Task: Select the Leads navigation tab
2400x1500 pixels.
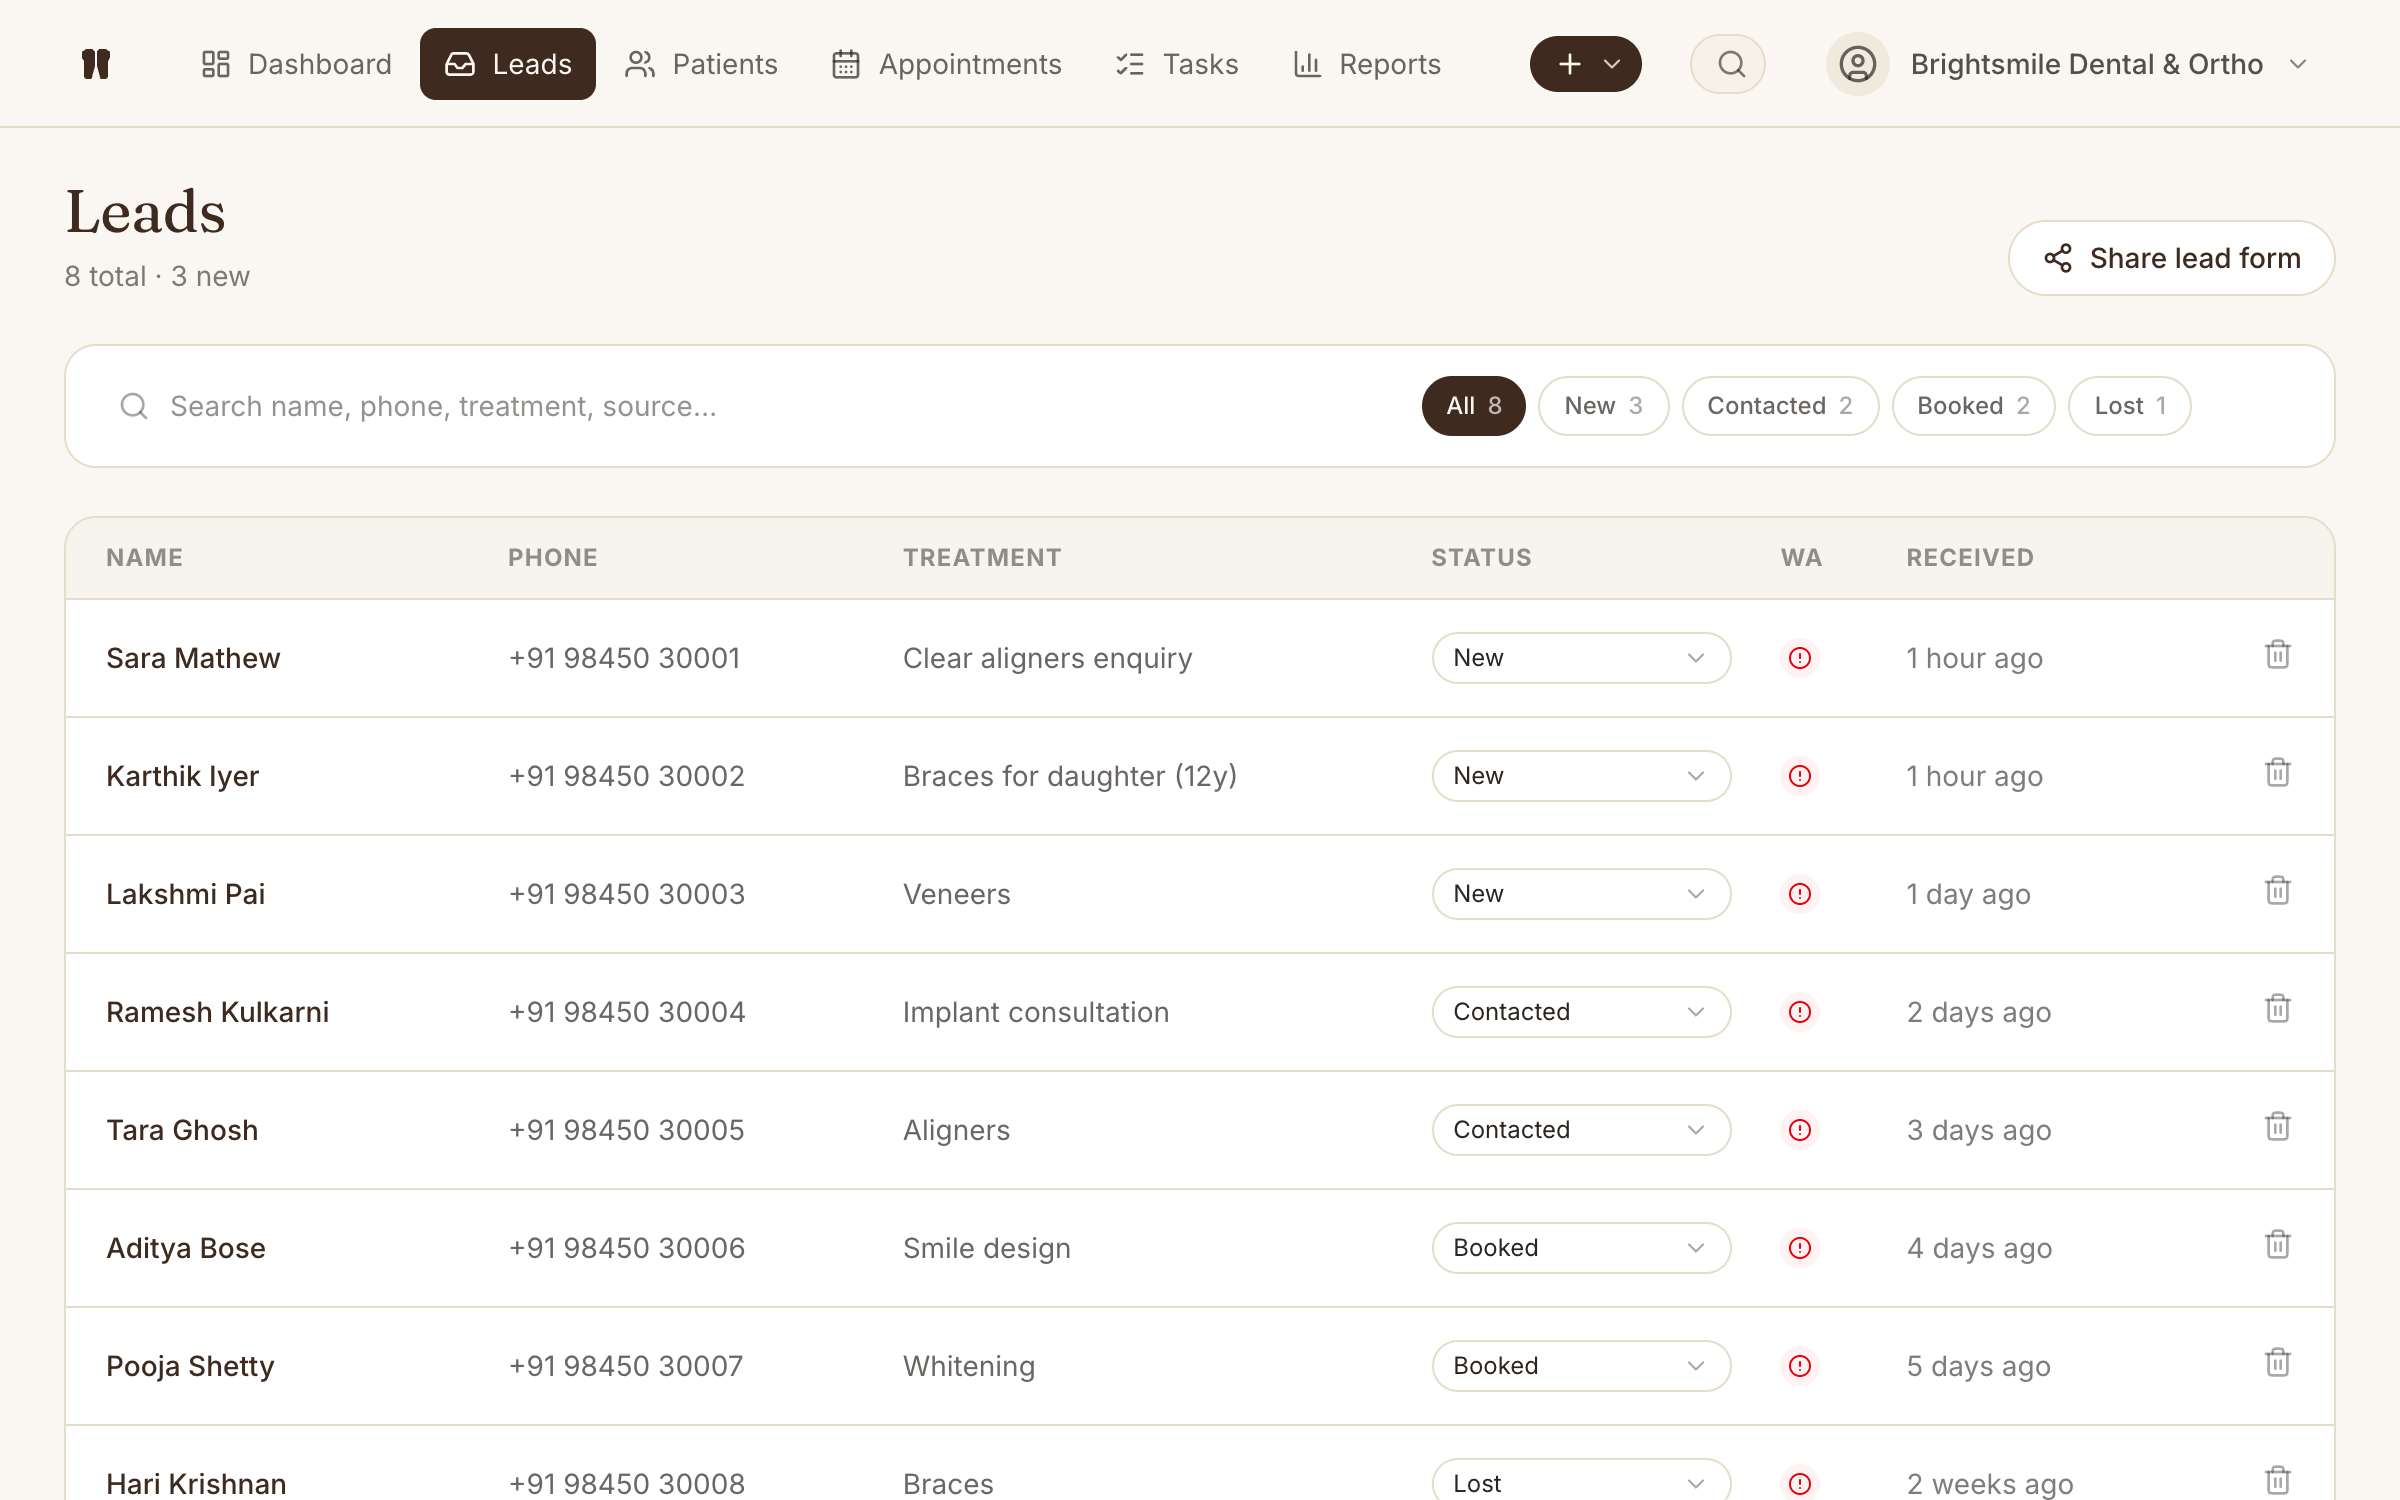Action: (508, 64)
